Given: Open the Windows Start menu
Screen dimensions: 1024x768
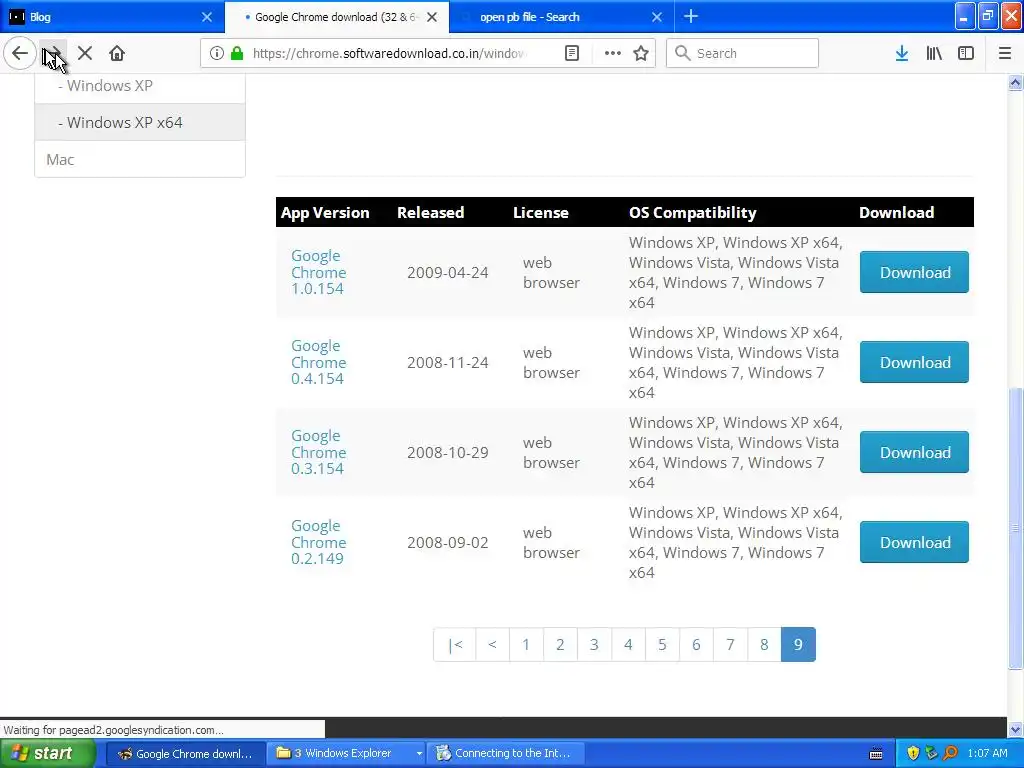Looking at the screenshot, I should tap(47, 753).
